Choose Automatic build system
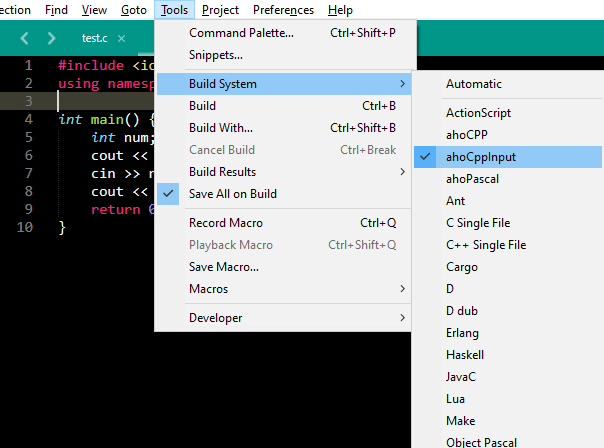 pyautogui.click(x=474, y=84)
